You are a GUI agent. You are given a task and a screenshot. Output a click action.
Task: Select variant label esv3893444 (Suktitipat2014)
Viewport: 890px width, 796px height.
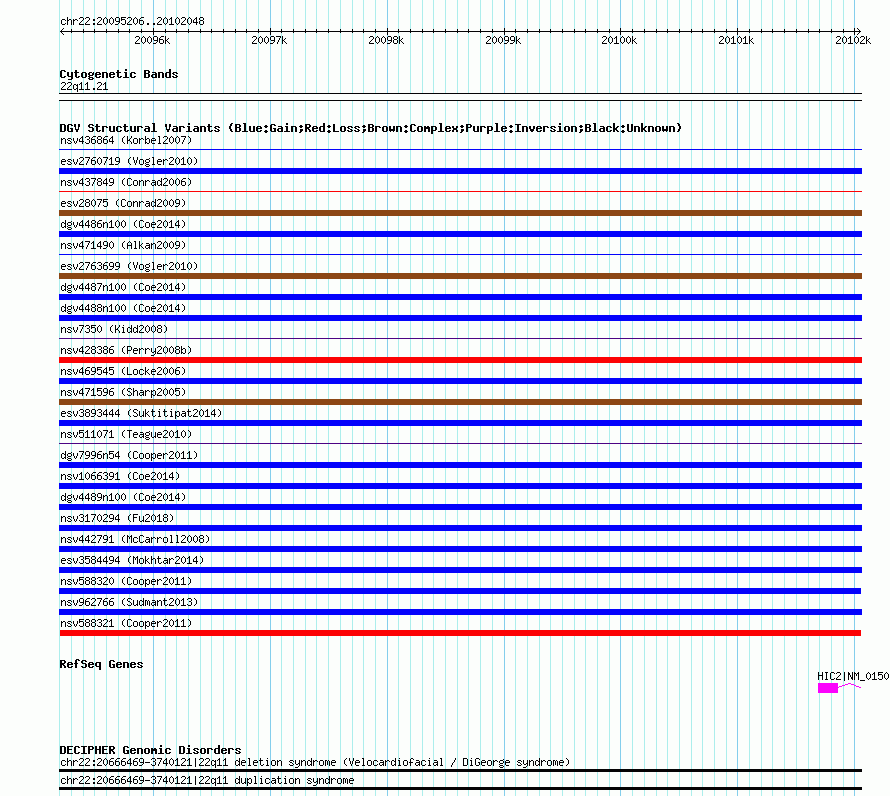[141, 413]
